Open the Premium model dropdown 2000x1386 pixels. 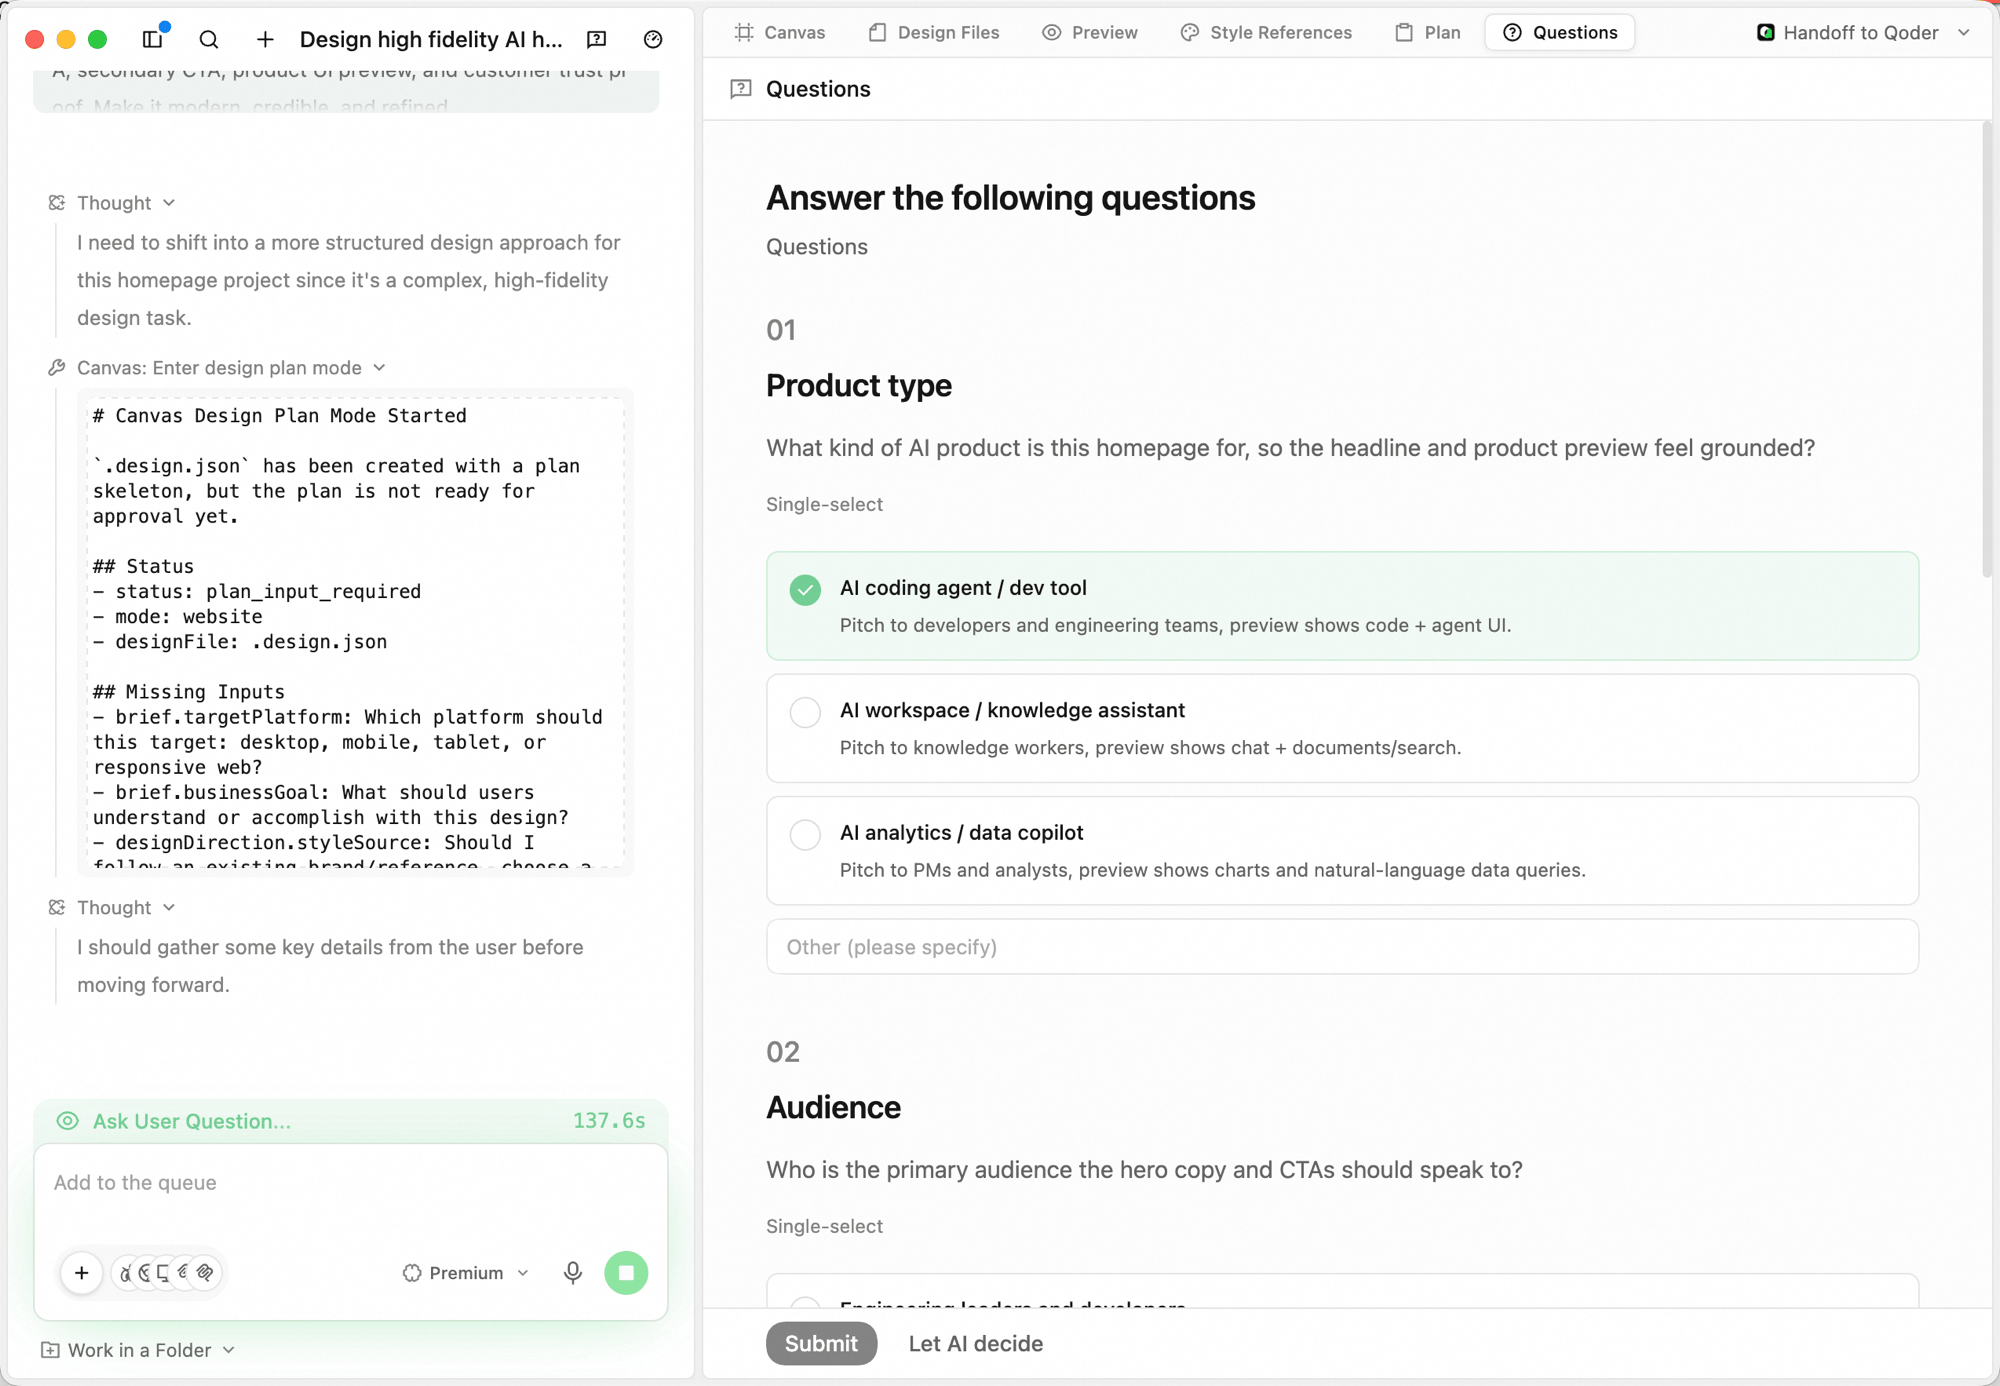tap(466, 1273)
